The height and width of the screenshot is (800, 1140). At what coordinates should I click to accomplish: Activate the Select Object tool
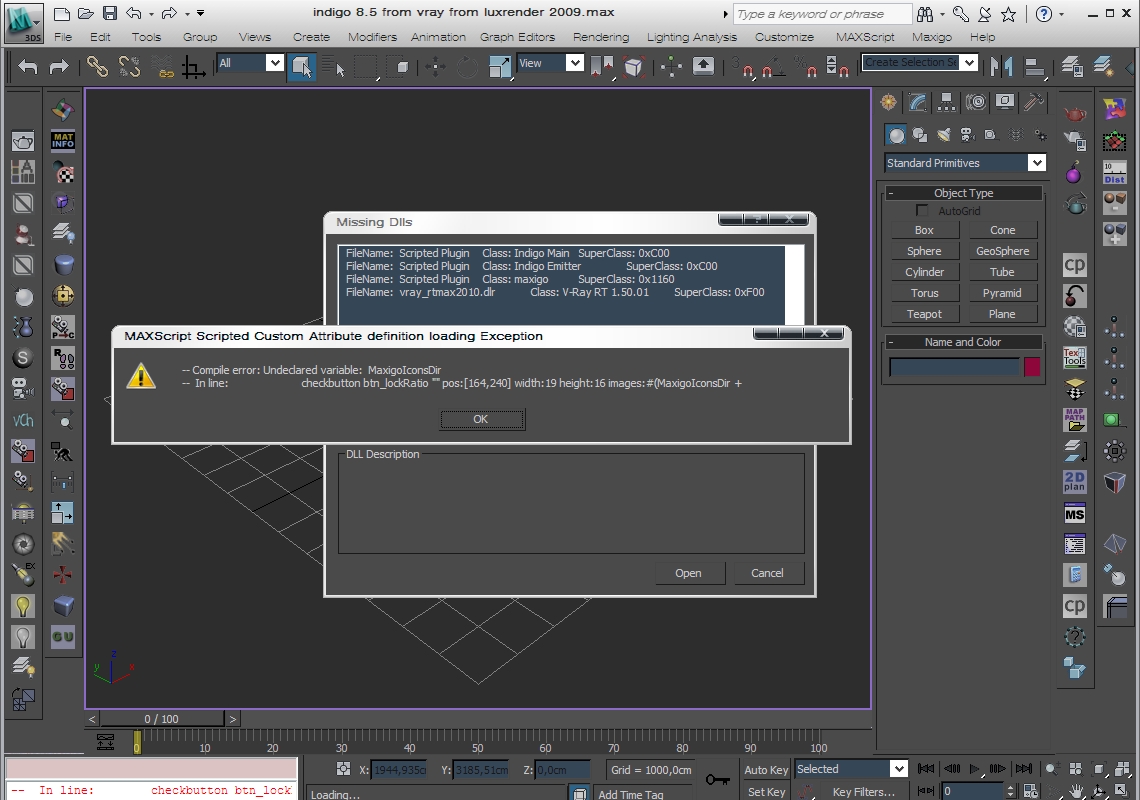[x=301, y=67]
